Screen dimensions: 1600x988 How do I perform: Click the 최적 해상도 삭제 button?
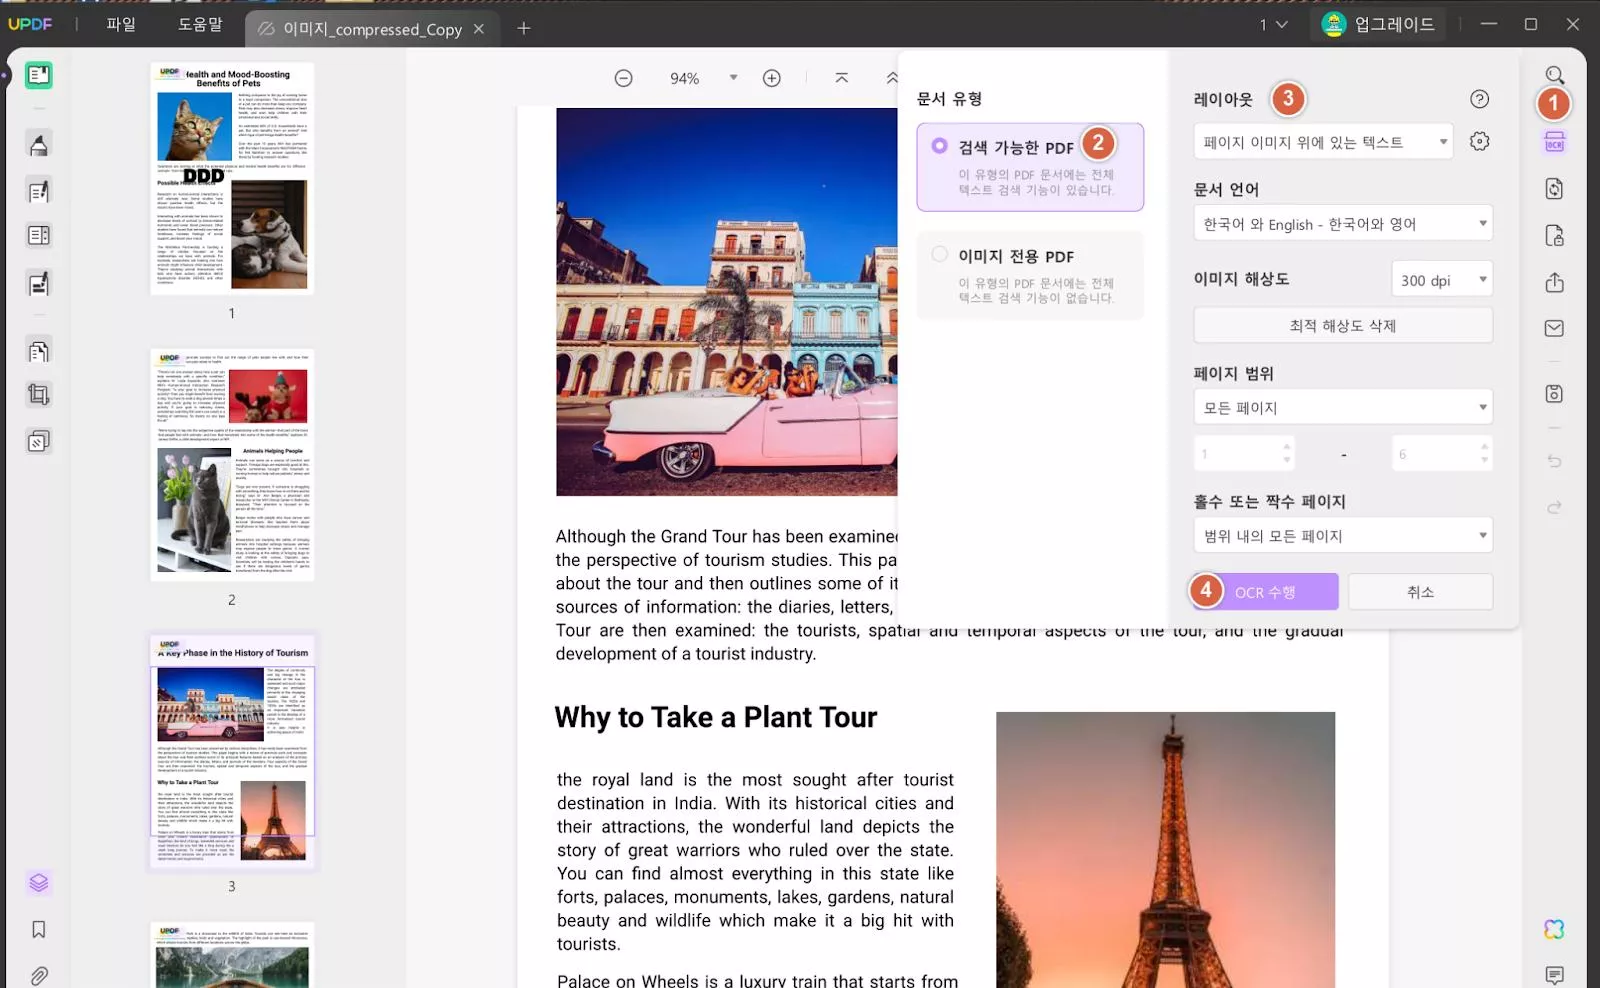(1342, 326)
